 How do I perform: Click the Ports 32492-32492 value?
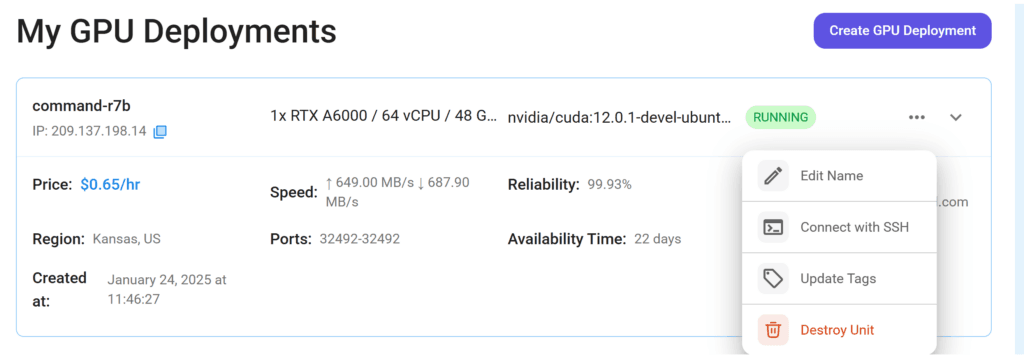359,239
